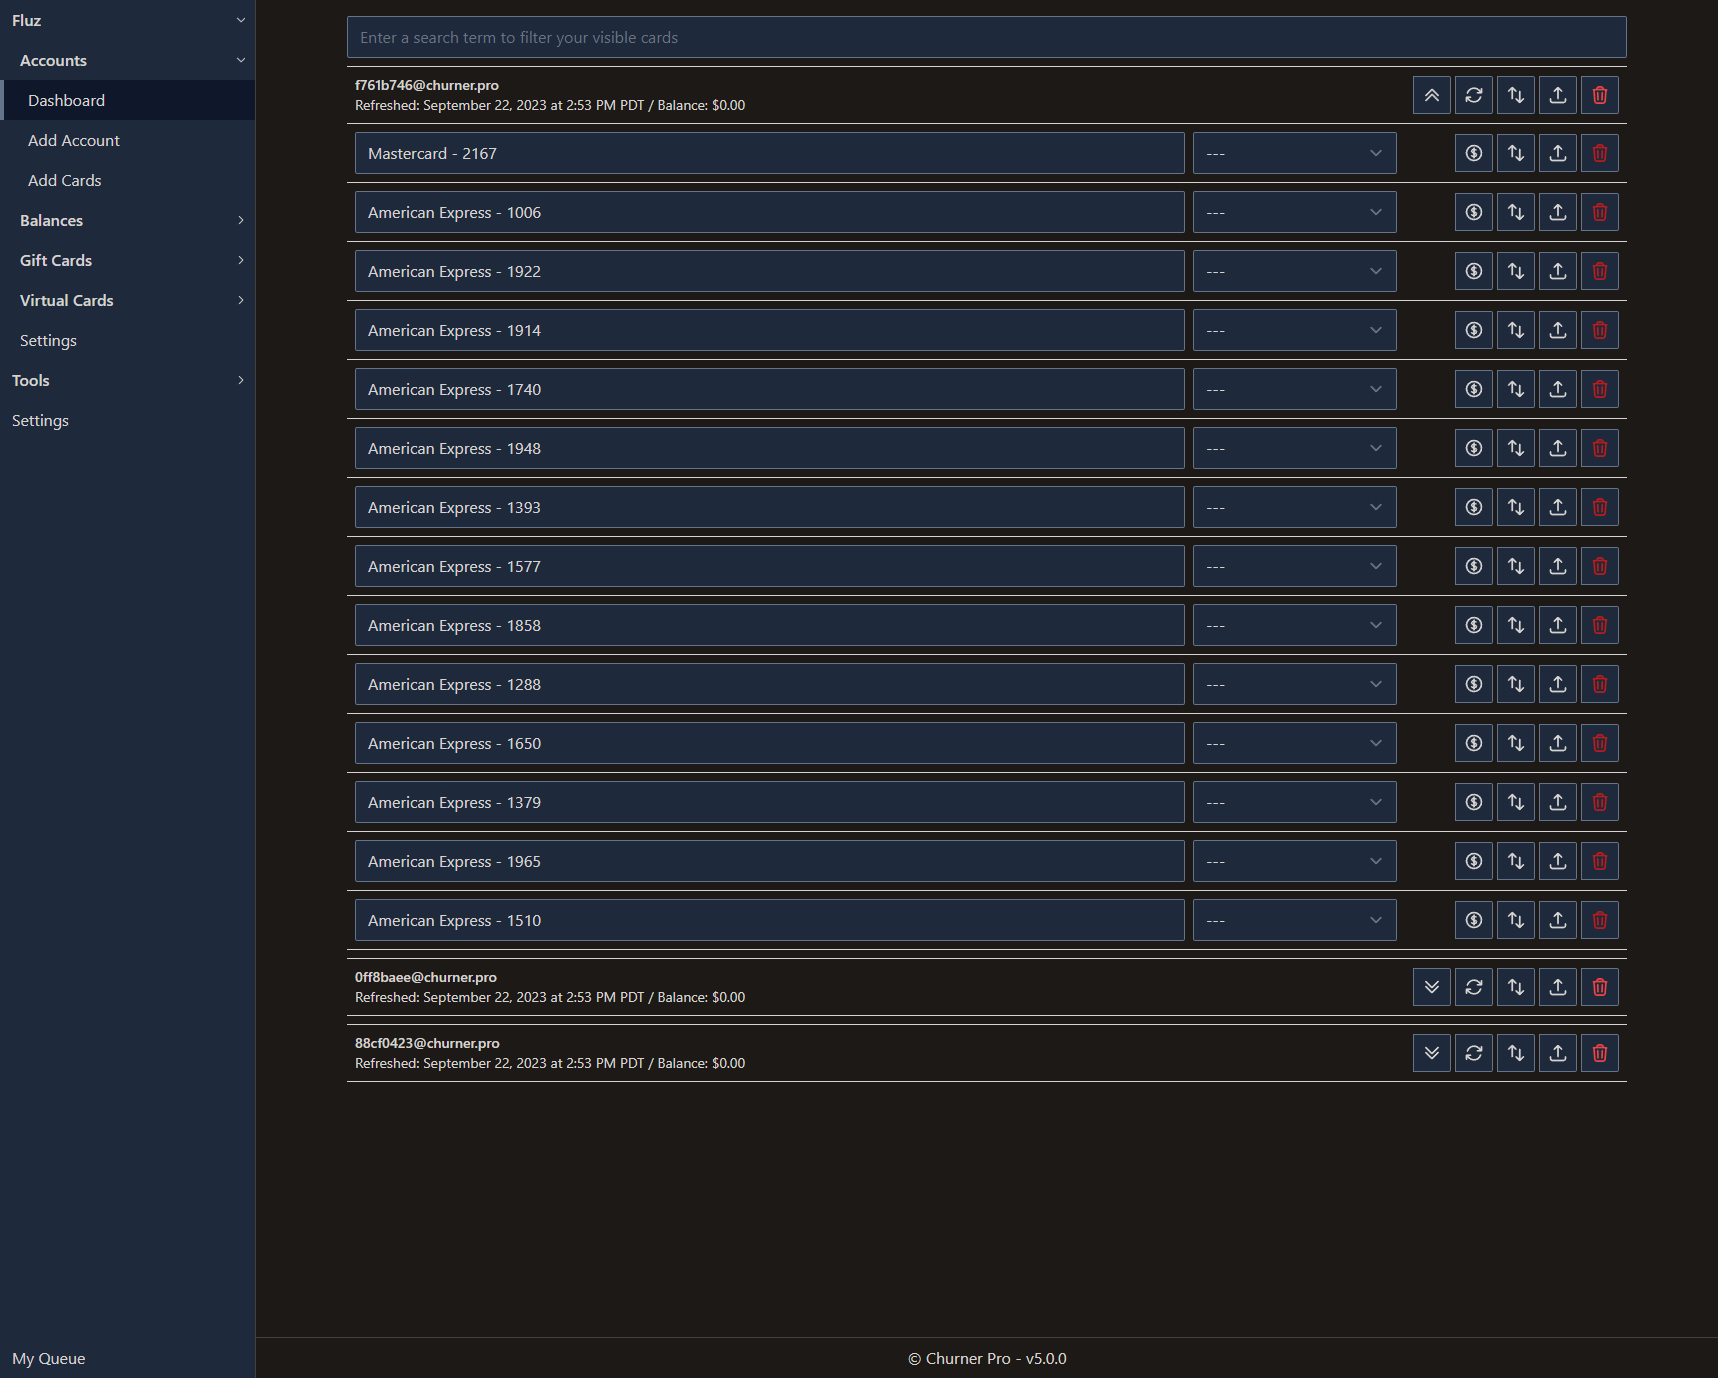Click upload icon for 88cf0423@churner.pro account
Screen dimensions: 1718x1378
click(1557, 1053)
